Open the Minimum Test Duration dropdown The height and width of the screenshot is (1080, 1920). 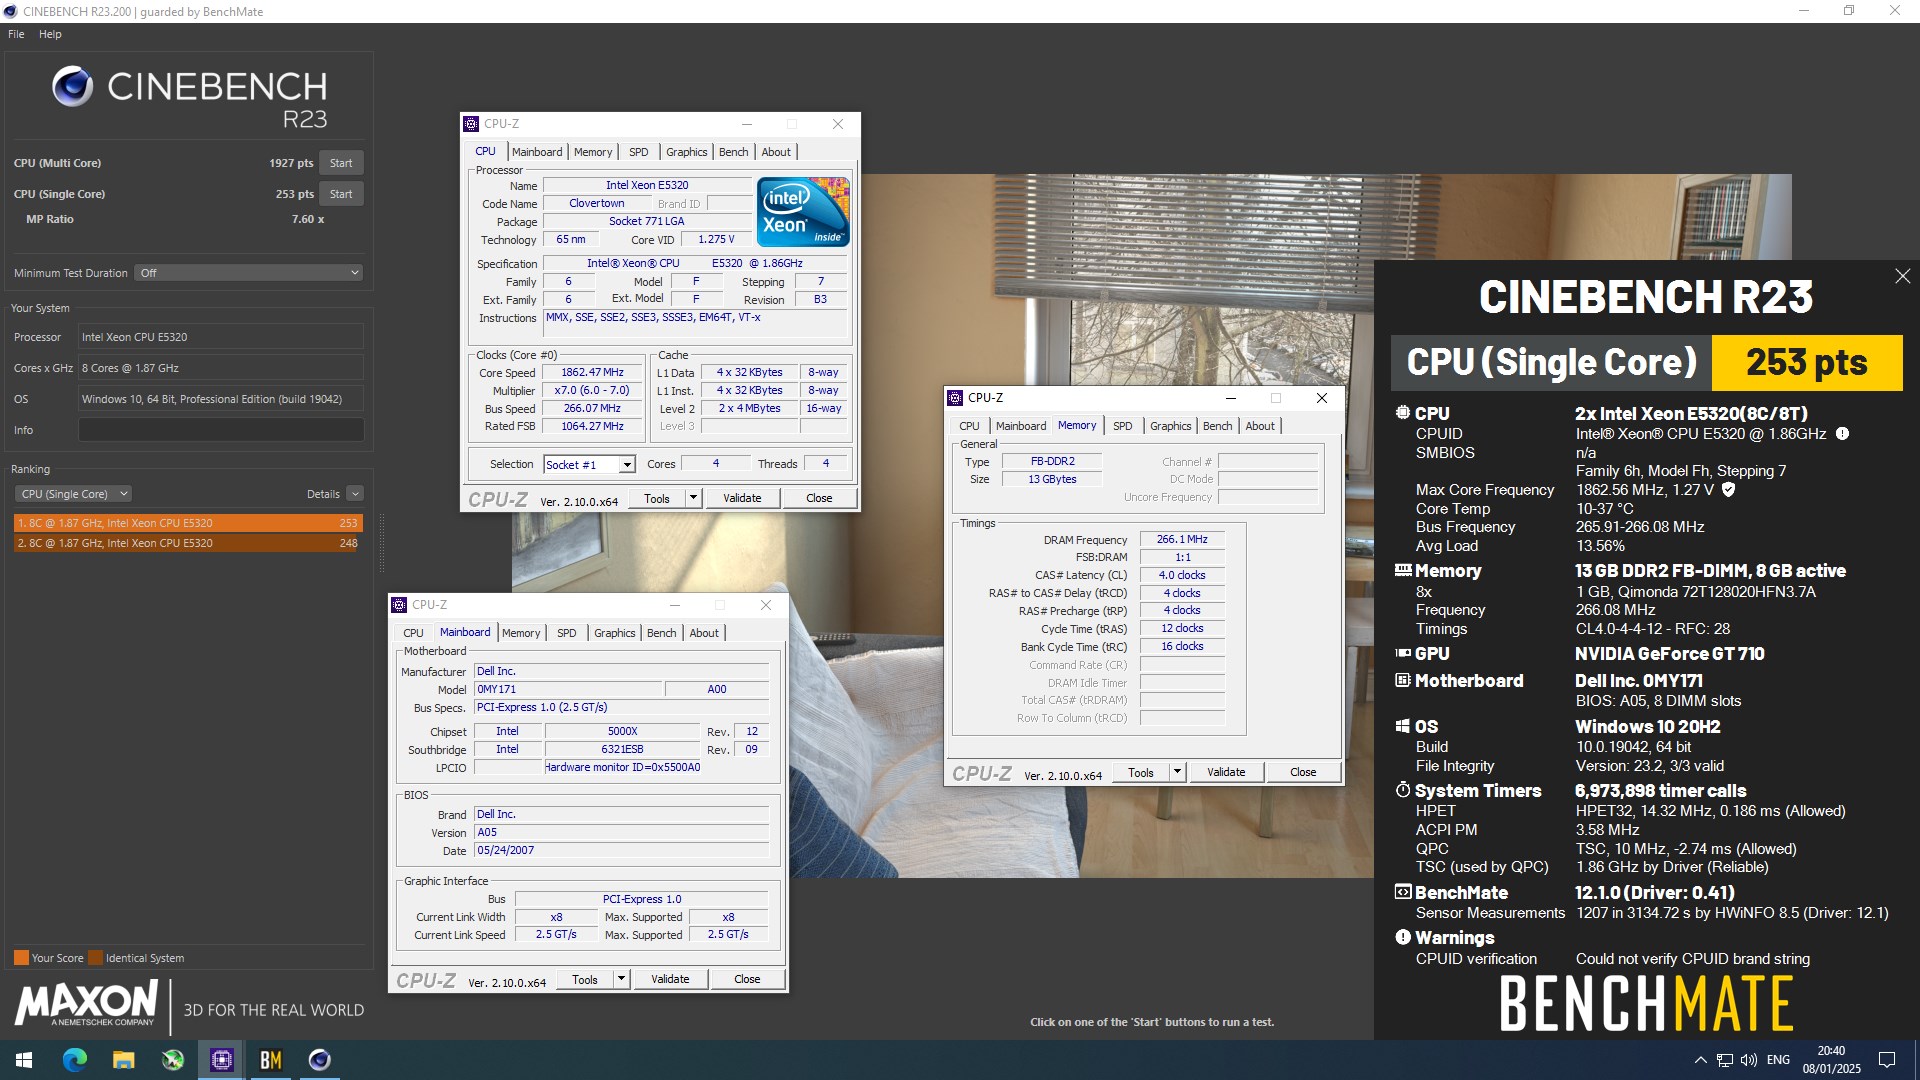click(248, 273)
